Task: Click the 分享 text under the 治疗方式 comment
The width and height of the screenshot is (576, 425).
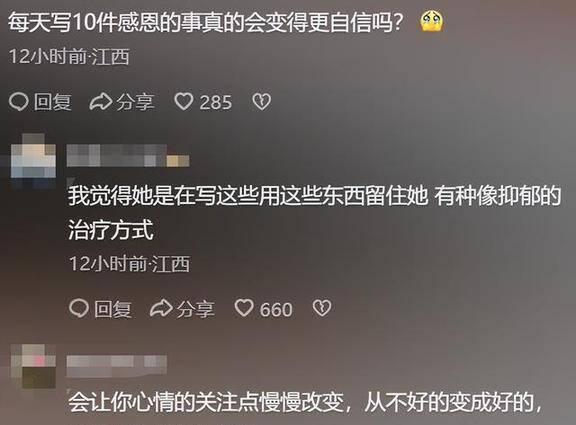Action: [x=195, y=309]
